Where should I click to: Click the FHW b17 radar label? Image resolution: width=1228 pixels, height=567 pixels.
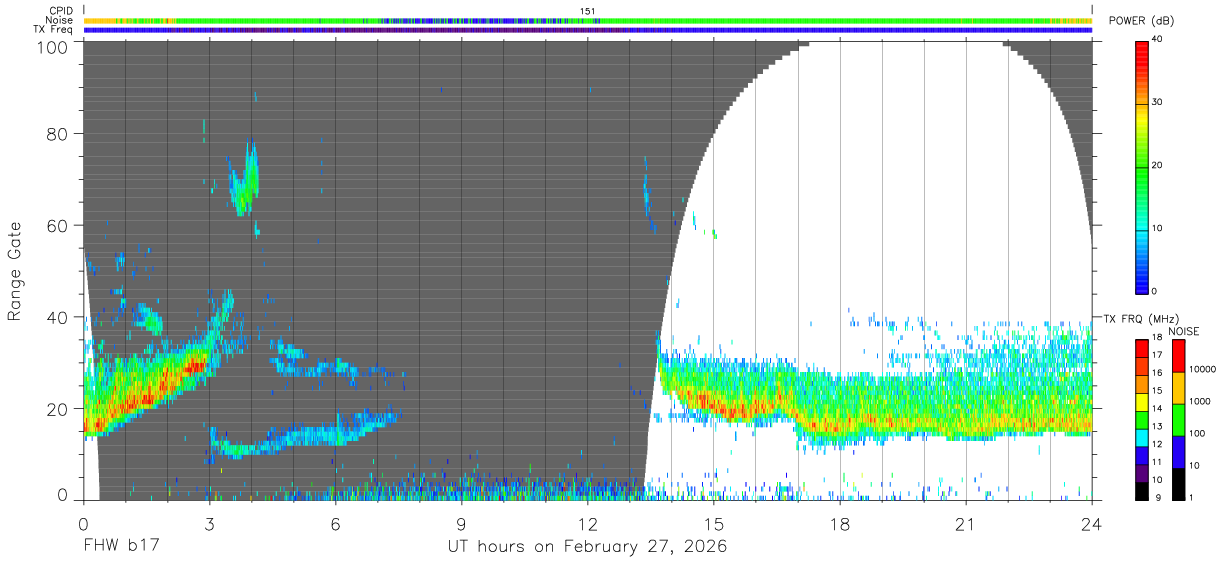click(x=122, y=547)
